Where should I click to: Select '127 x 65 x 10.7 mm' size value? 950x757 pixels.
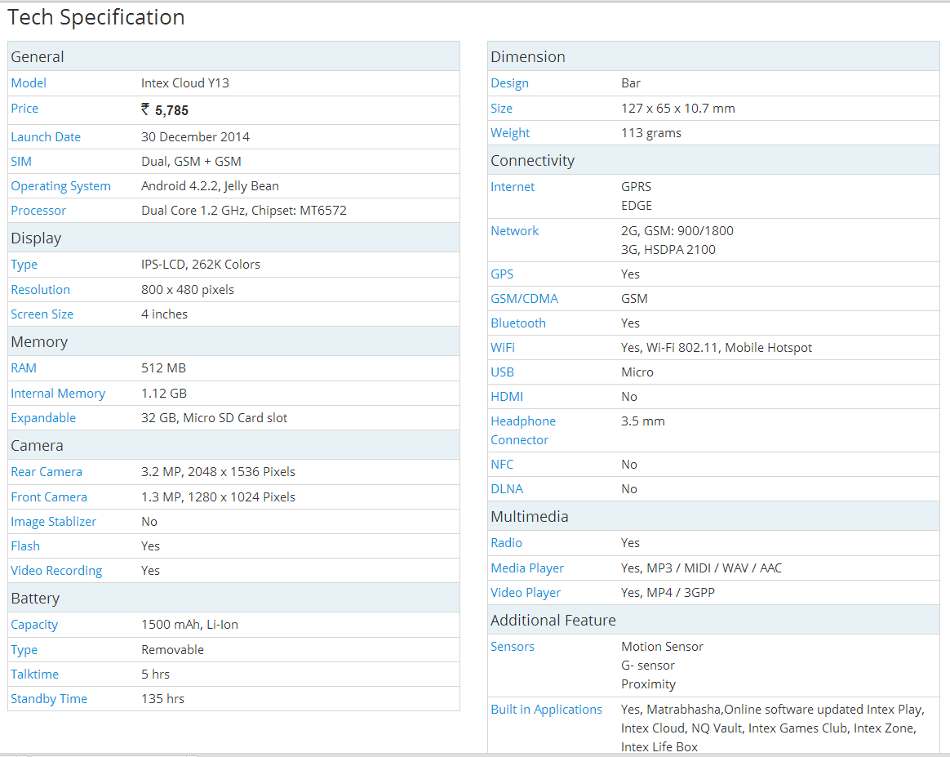678,108
